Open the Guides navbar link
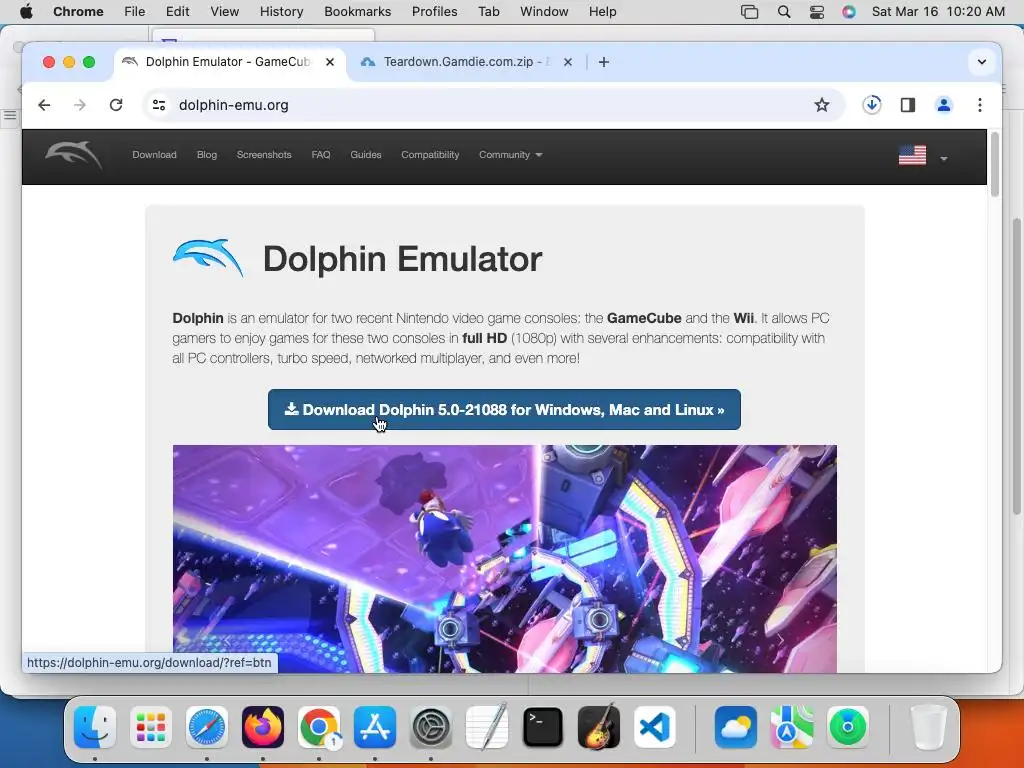This screenshot has width=1024, height=768. [x=366, y=155]
